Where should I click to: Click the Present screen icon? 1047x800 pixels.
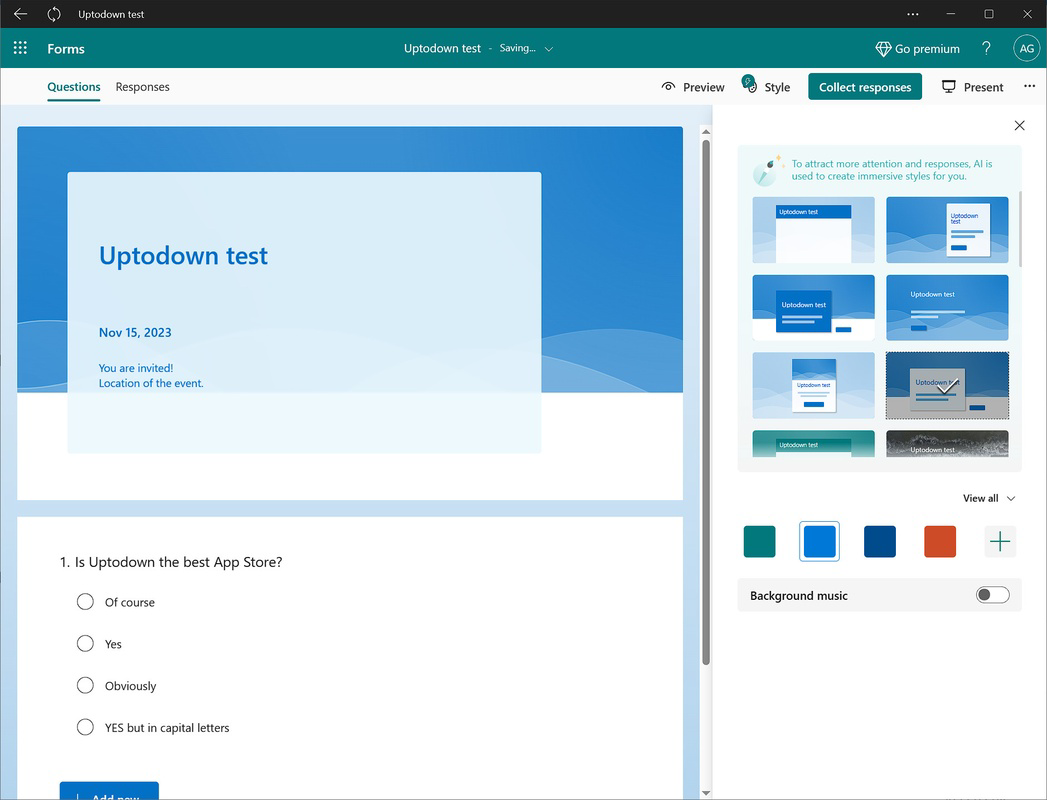[949, 87]
